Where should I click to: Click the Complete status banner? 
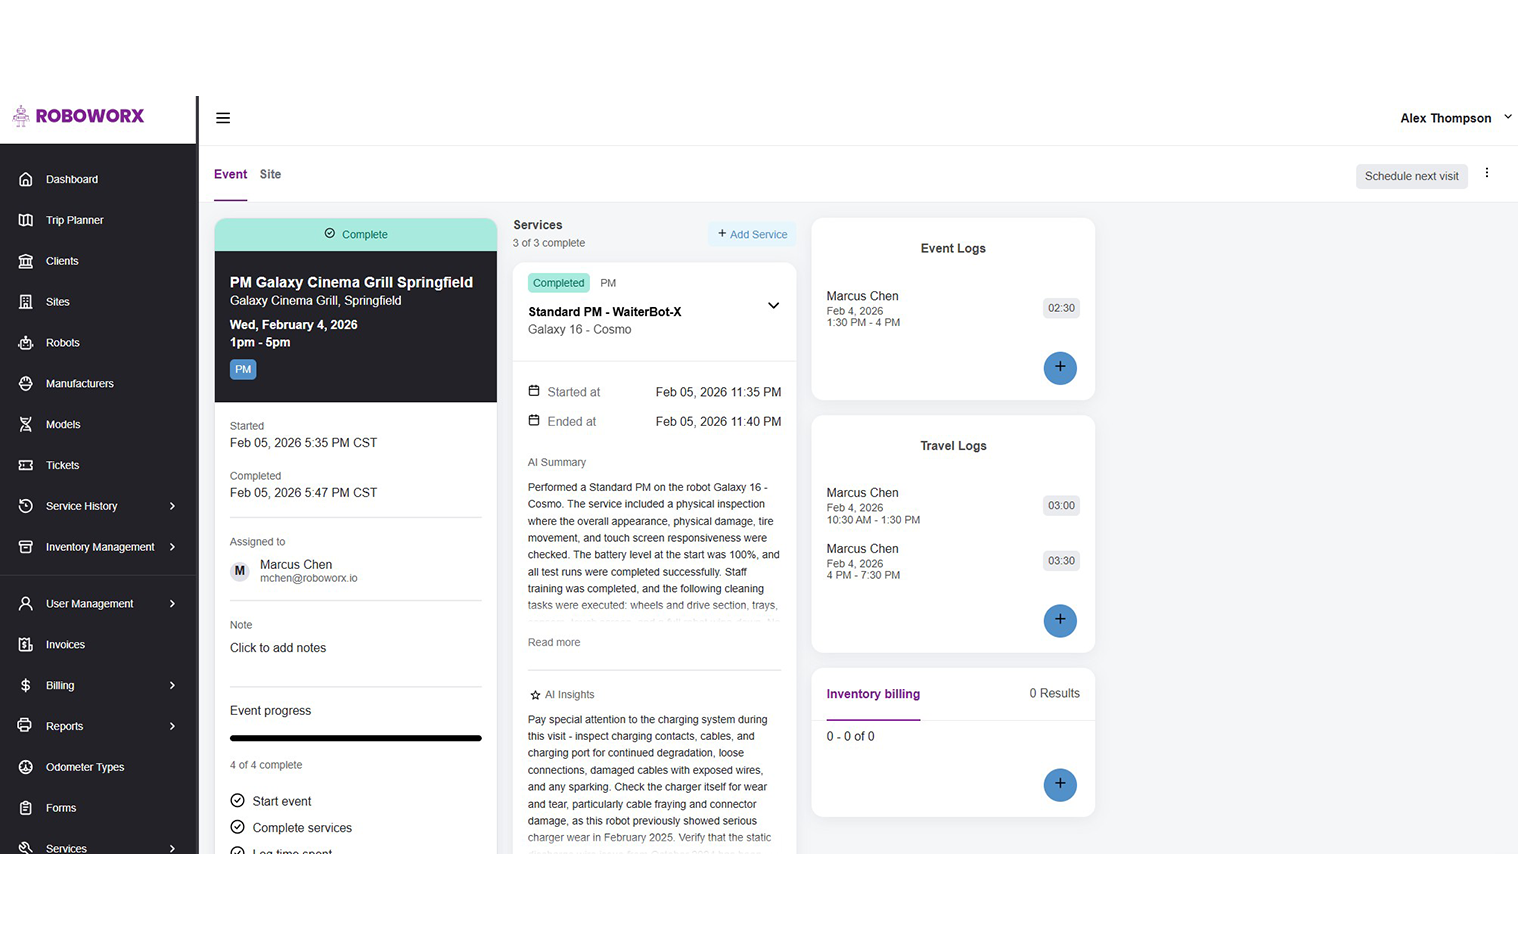pyautogui.click(x=355, y=234)
